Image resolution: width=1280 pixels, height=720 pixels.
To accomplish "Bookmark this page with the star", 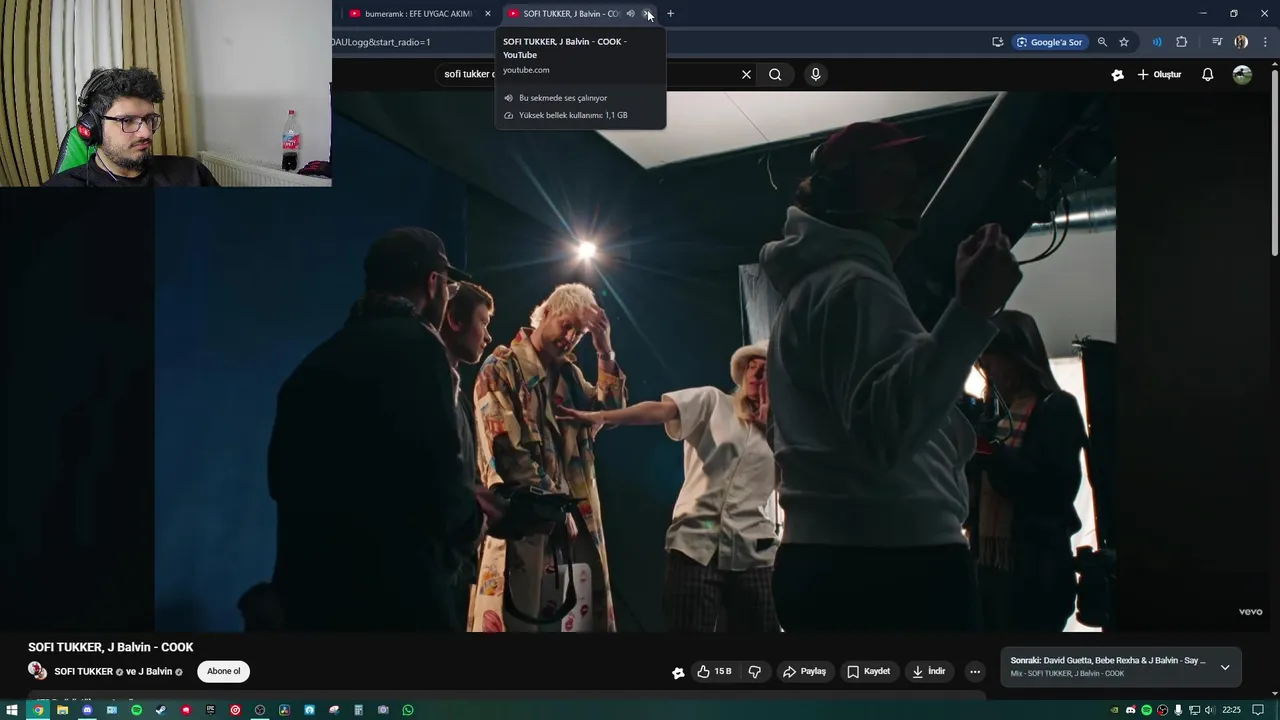I will (1124, 42).
